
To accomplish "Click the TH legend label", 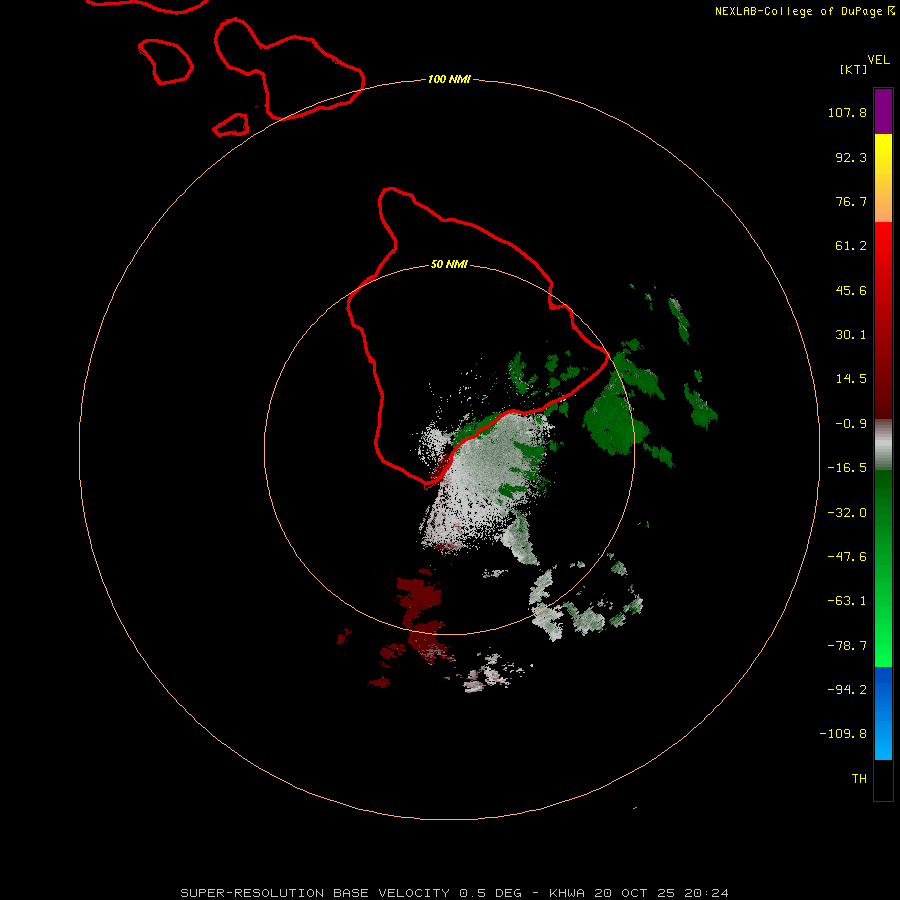I will point(859,779).
